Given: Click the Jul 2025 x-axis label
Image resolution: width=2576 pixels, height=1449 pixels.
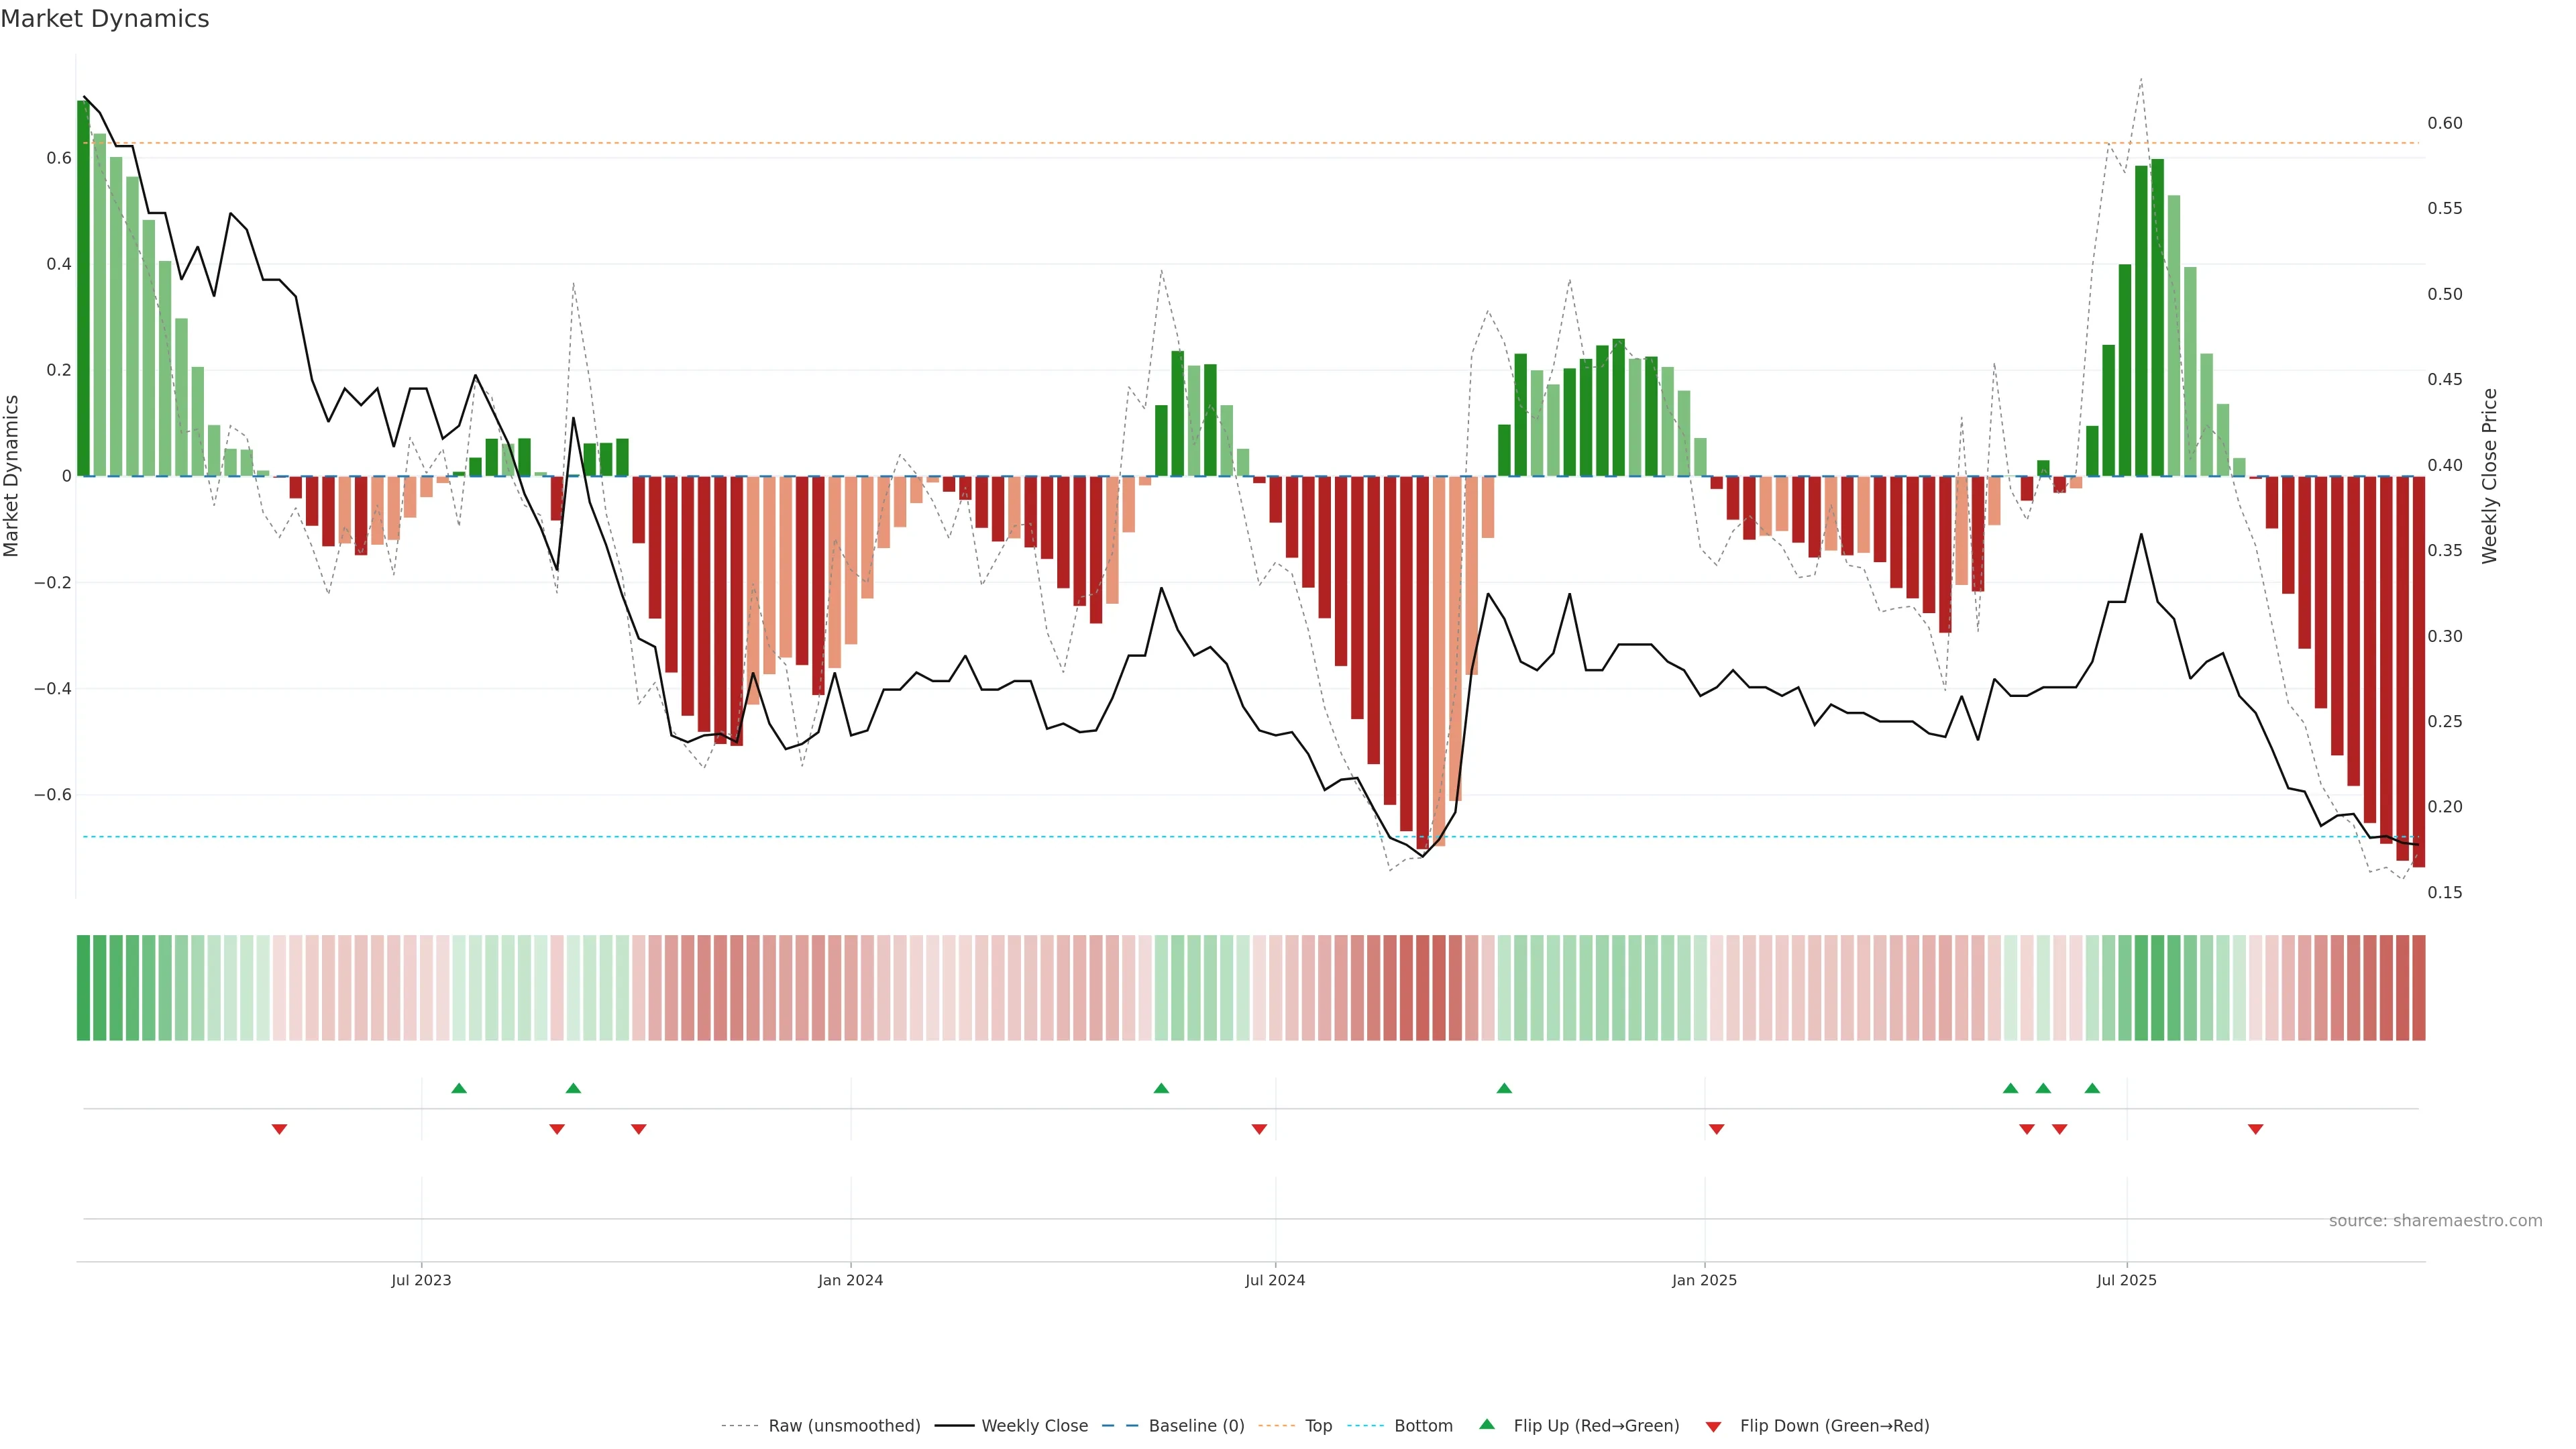Looking at the screenshot, I should tap(2127, 1280).
